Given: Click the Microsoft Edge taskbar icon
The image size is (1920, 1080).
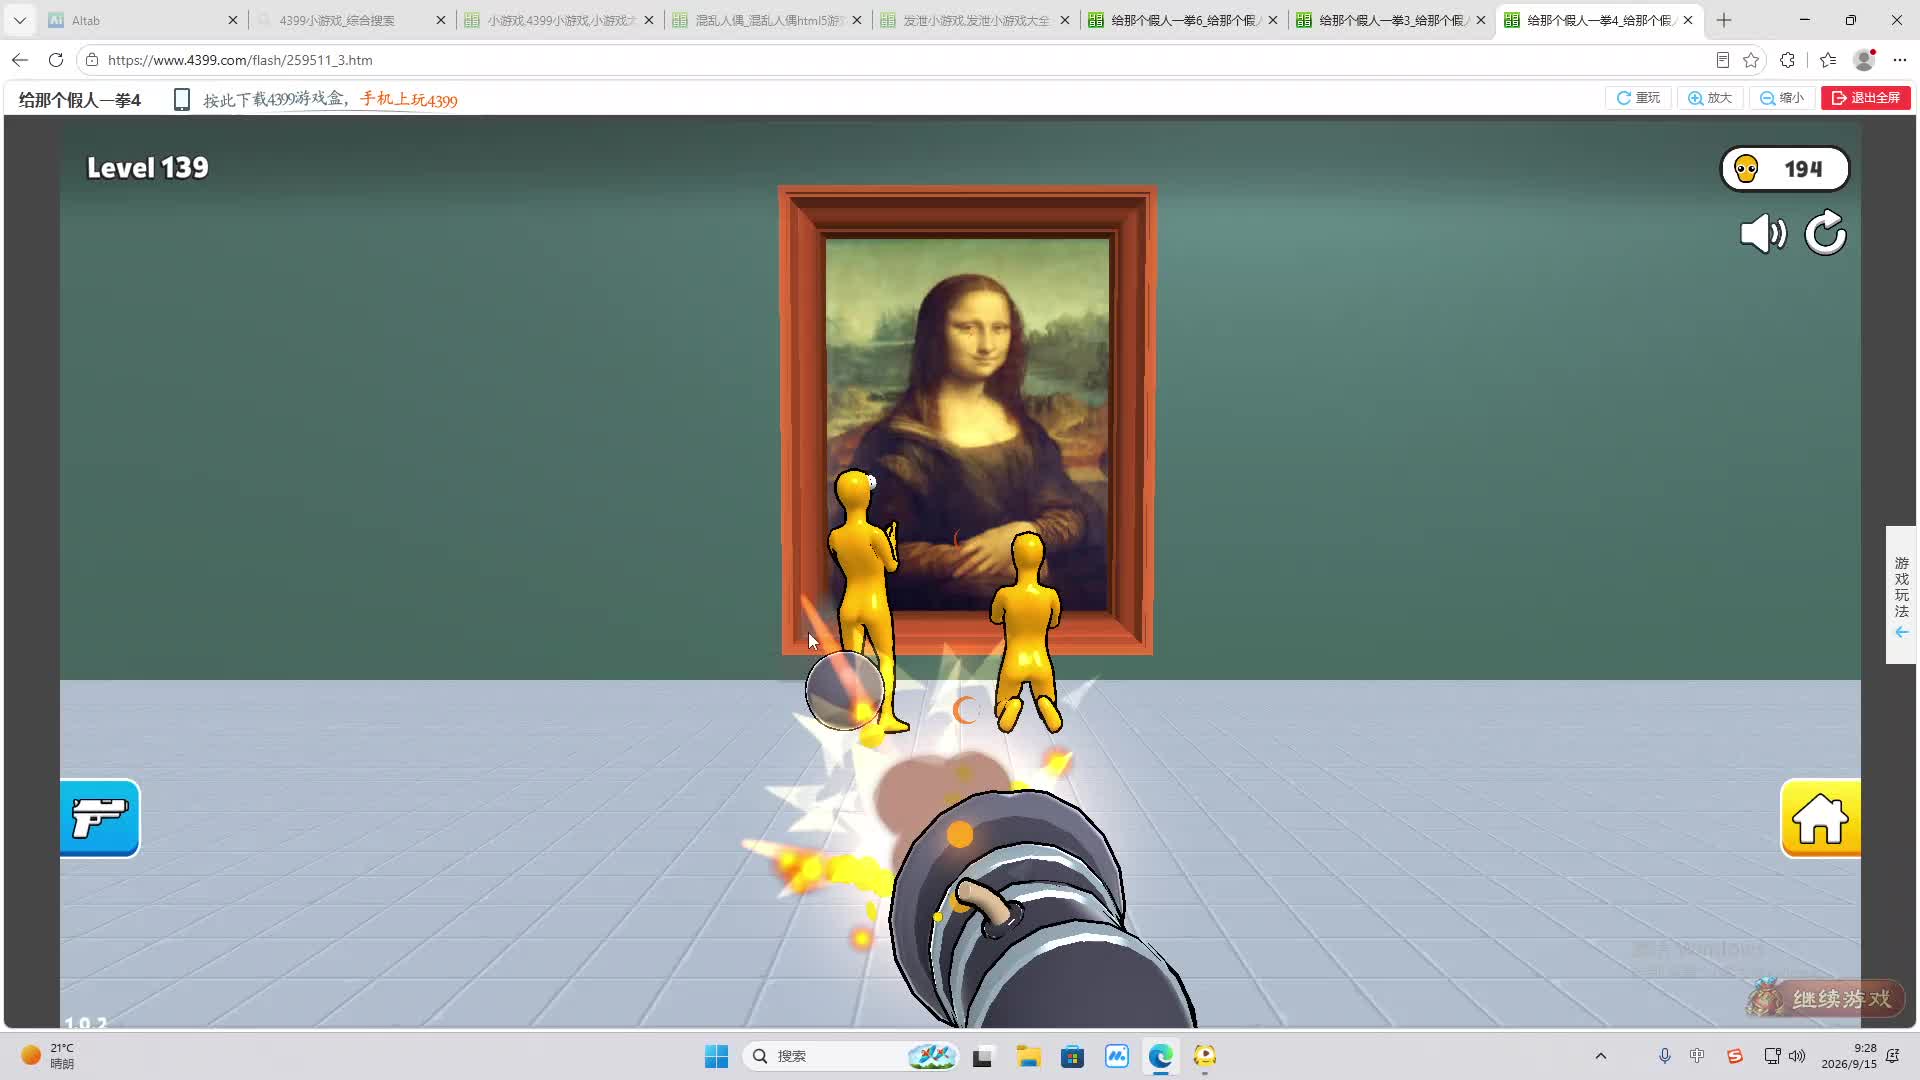Looking at the screenshot, I should [x=1160, y=1056].
